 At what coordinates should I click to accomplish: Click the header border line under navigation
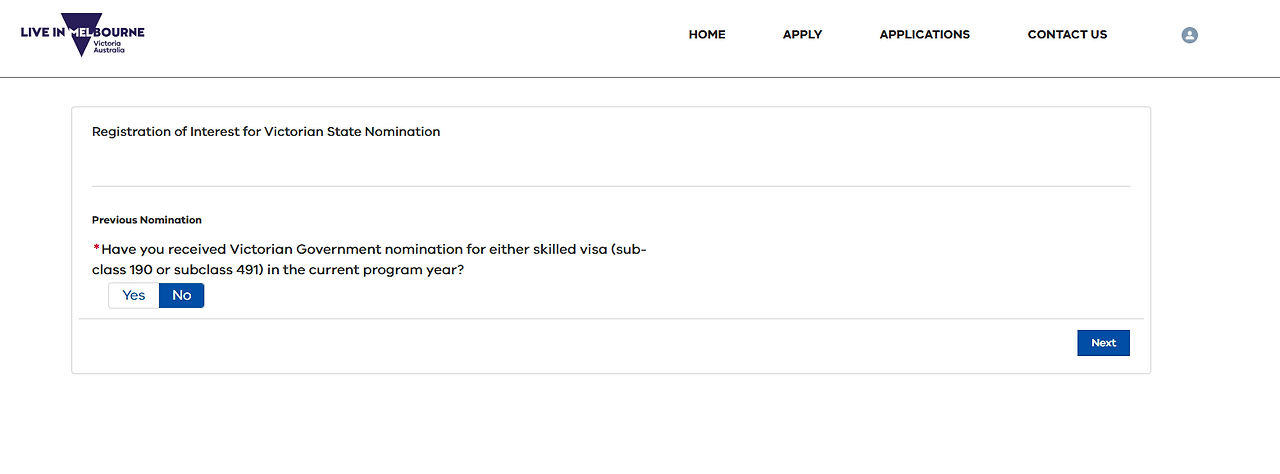(x=640, y=77)
